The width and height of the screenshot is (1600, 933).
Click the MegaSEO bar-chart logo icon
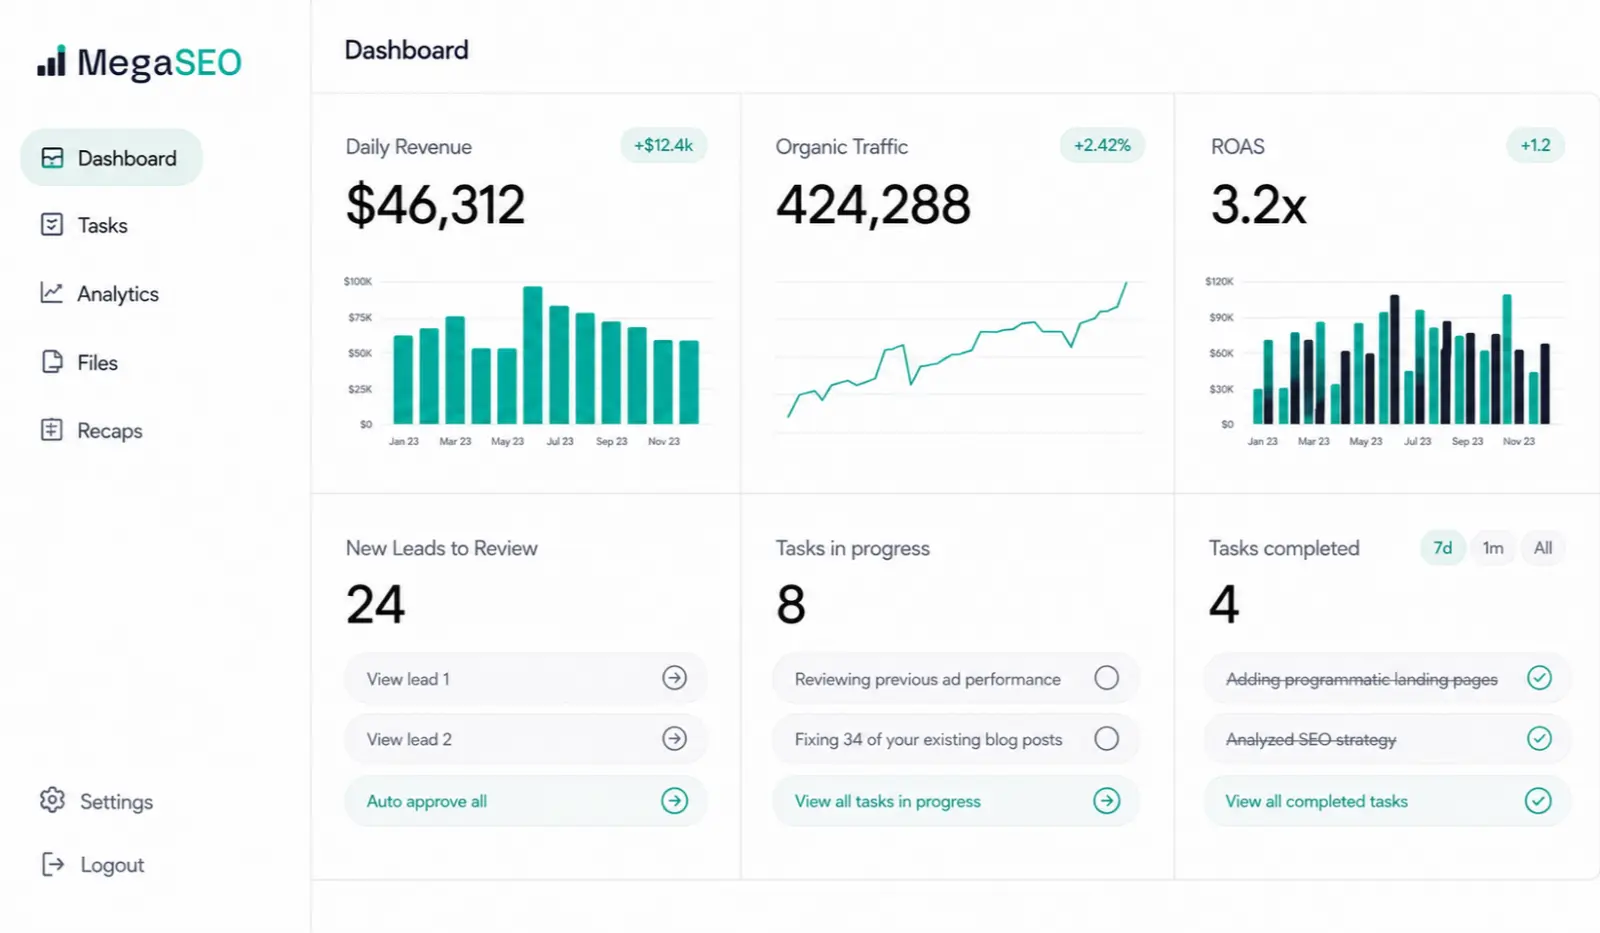click(51, 61)
